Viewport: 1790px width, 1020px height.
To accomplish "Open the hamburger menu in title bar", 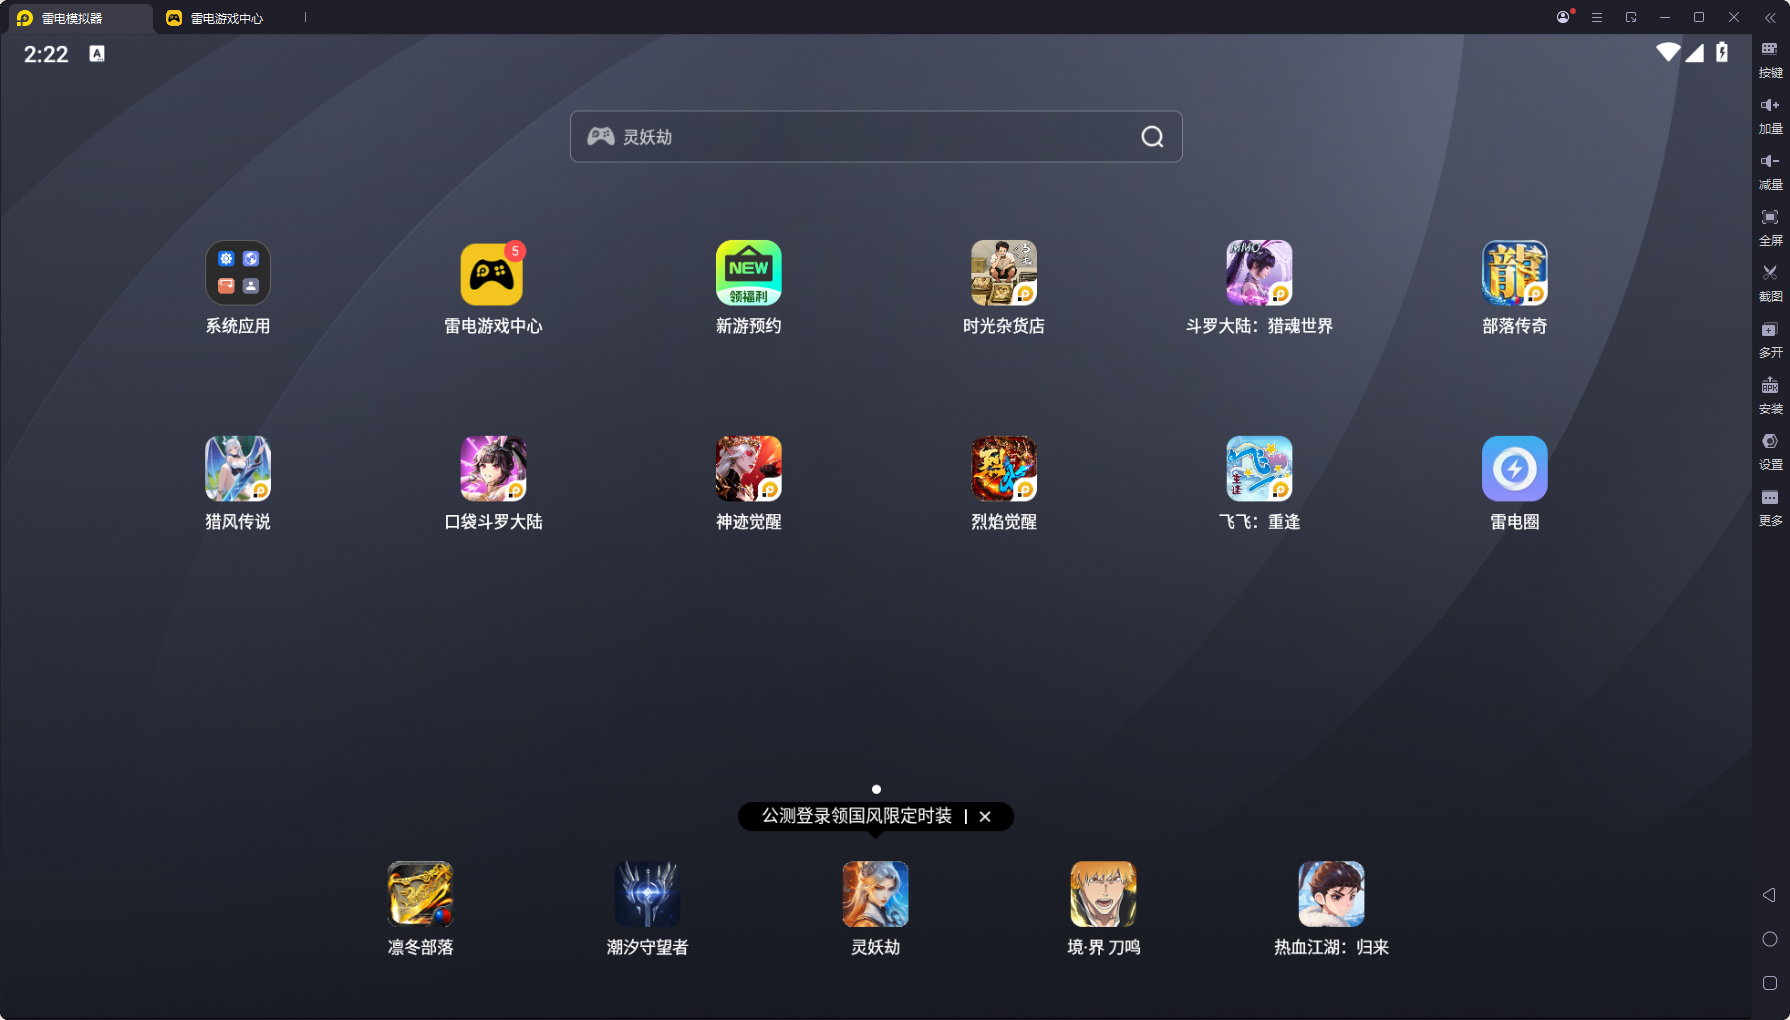I will [x=1597, y=17].
